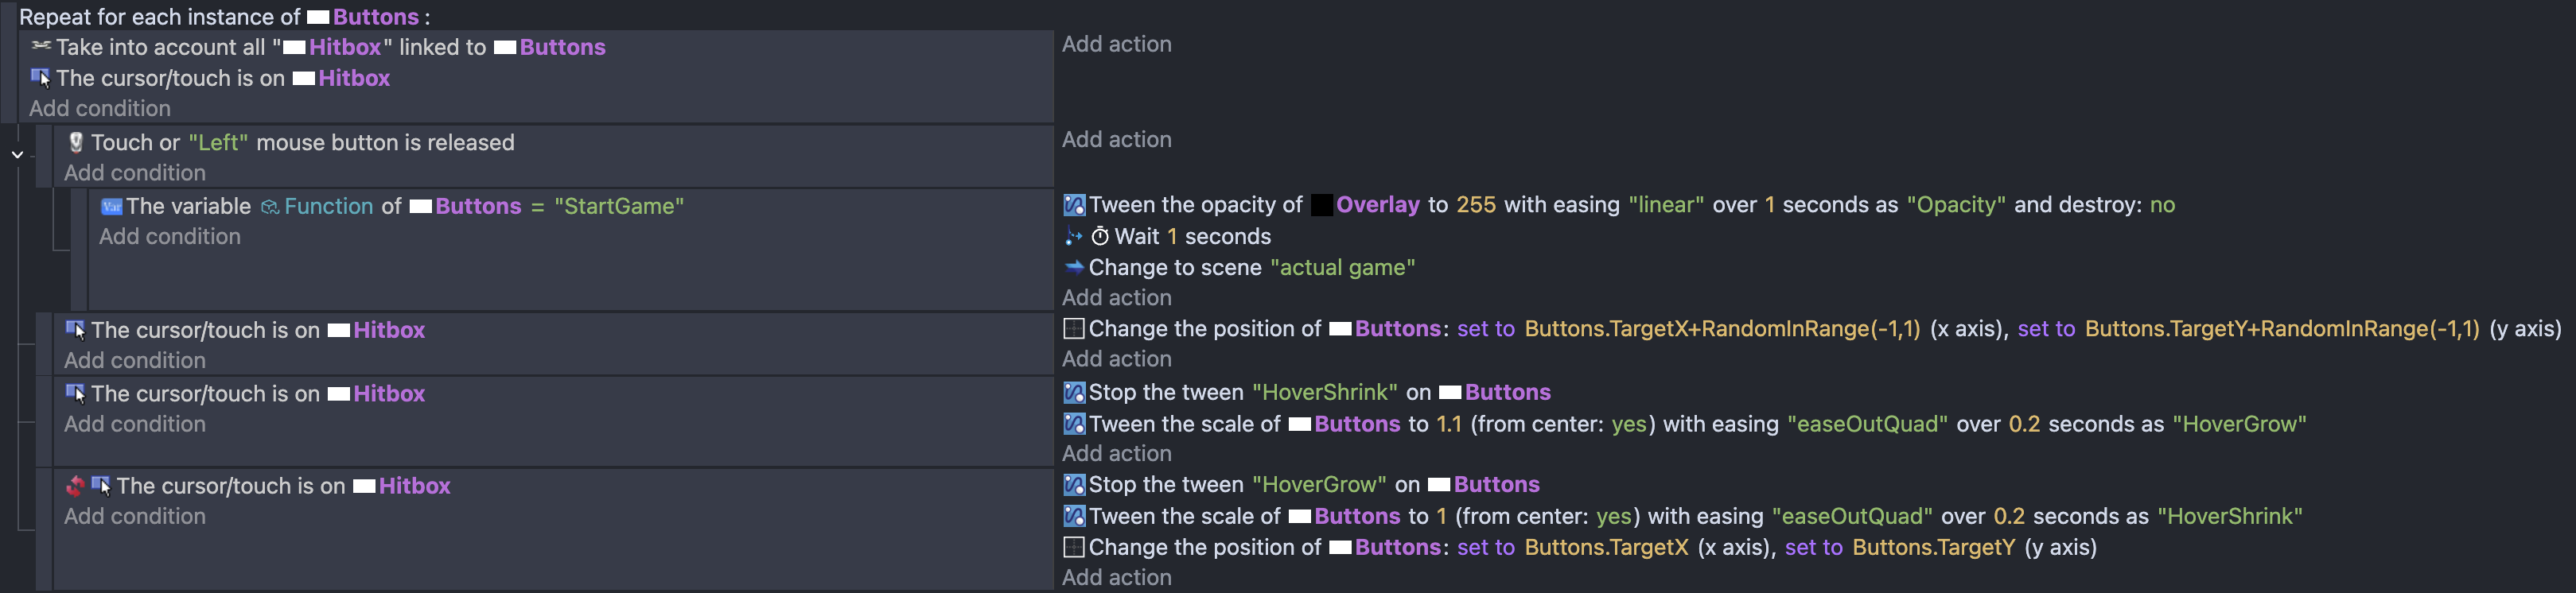Click "Add action" below the Change to scene action

coord(1116,297)
